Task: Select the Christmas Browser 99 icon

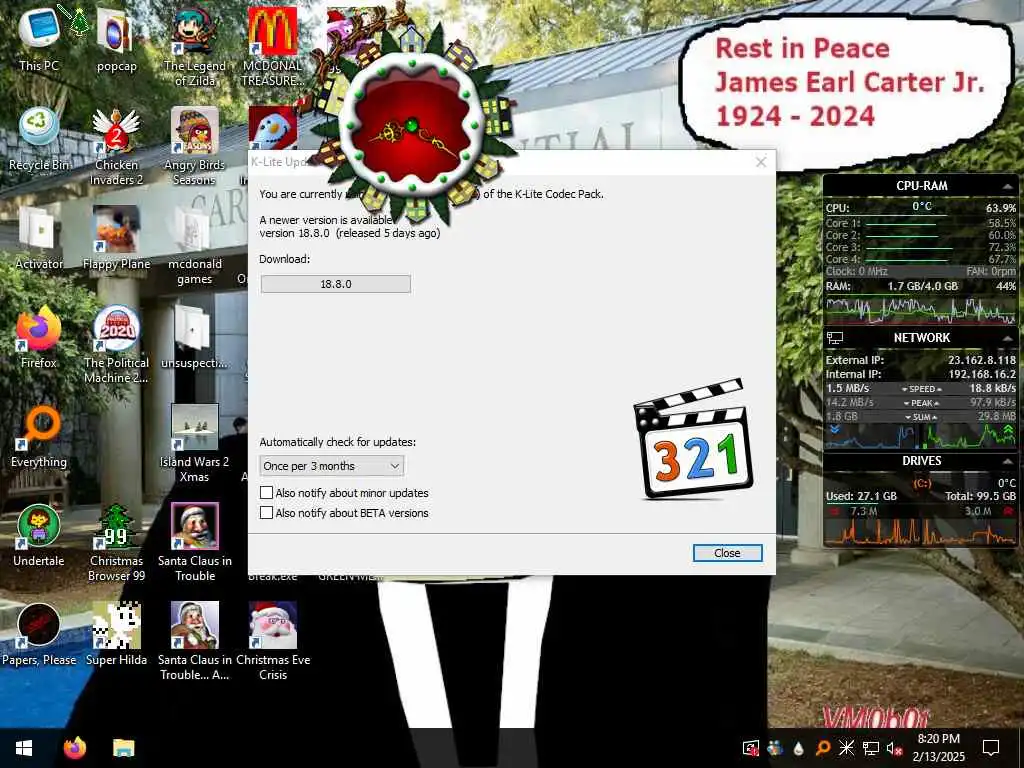Action: [x=116, y=543]
